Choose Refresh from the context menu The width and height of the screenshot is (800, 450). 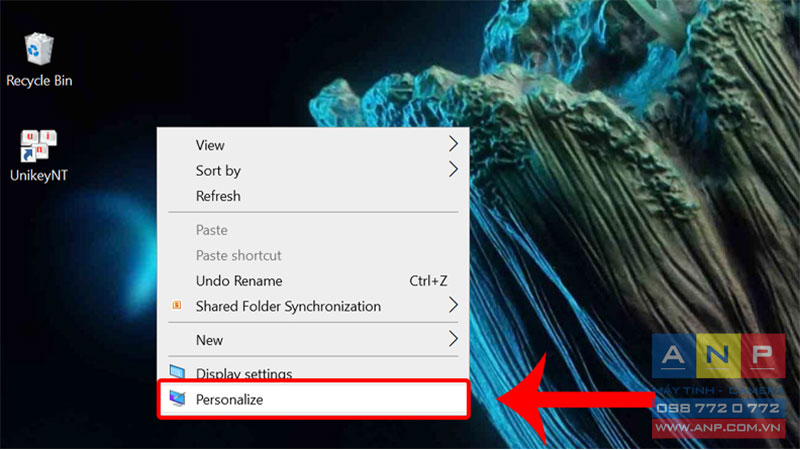[x=313, y=196]
